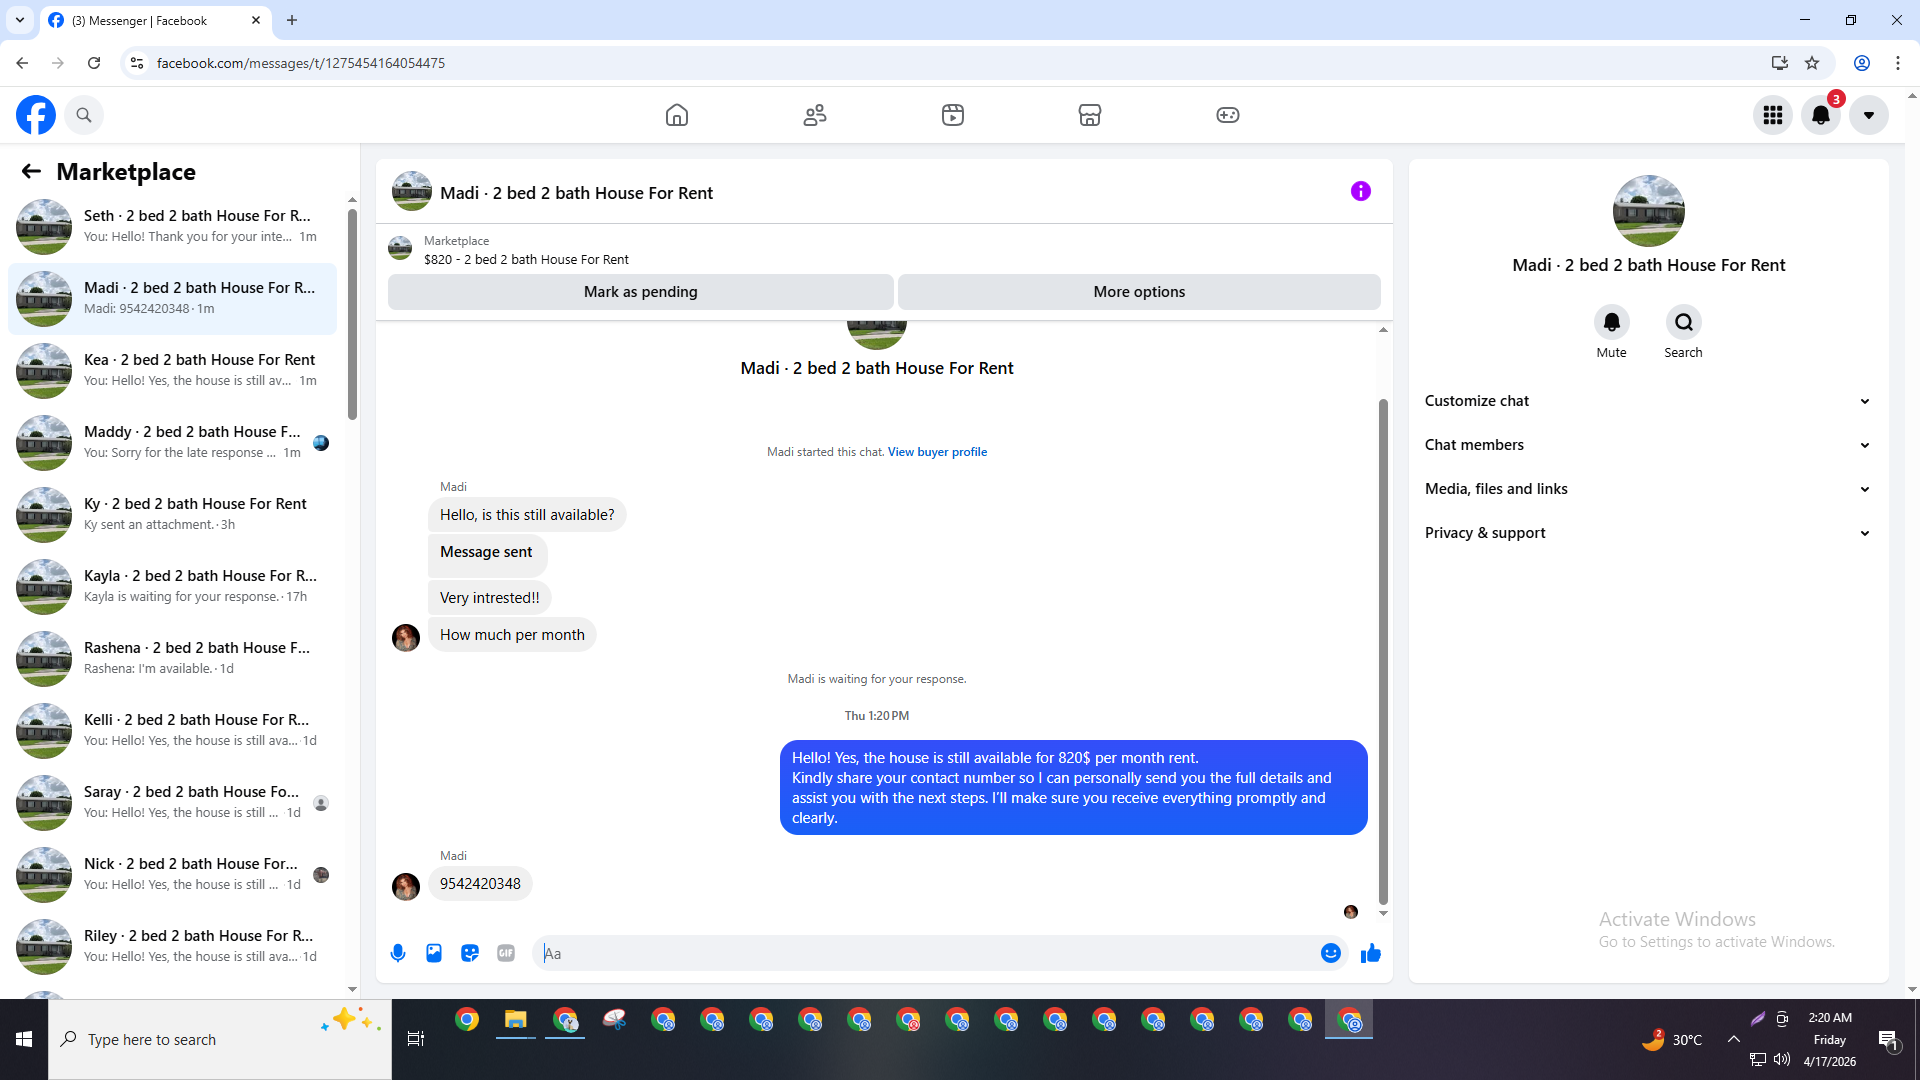Screen dimensions: 1920x1080
Task: Open Ky conversation with attachment
Action: [172, 515]
